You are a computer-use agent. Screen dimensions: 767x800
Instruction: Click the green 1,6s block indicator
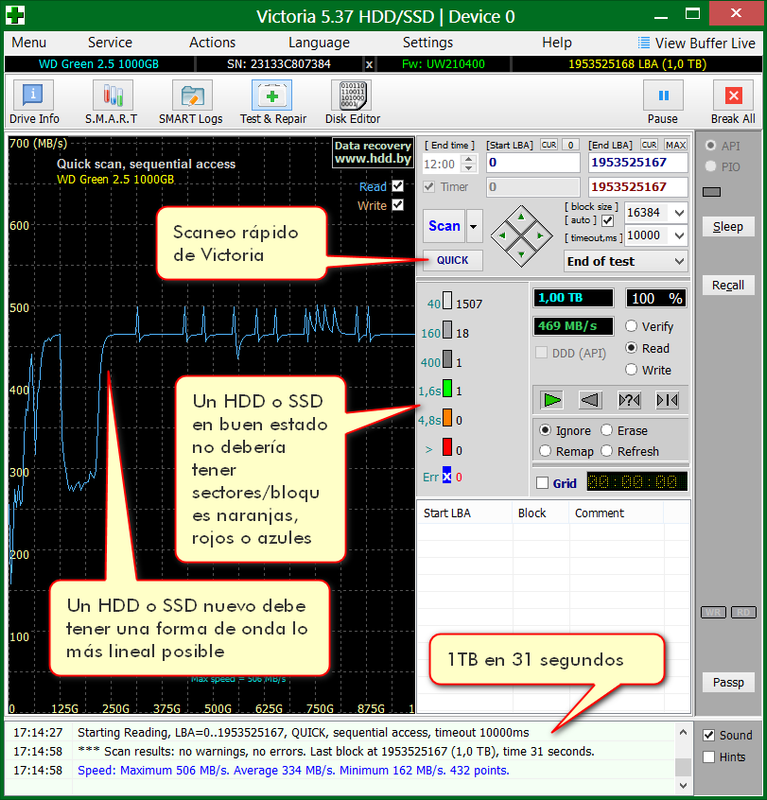click(x=447, y=388)
